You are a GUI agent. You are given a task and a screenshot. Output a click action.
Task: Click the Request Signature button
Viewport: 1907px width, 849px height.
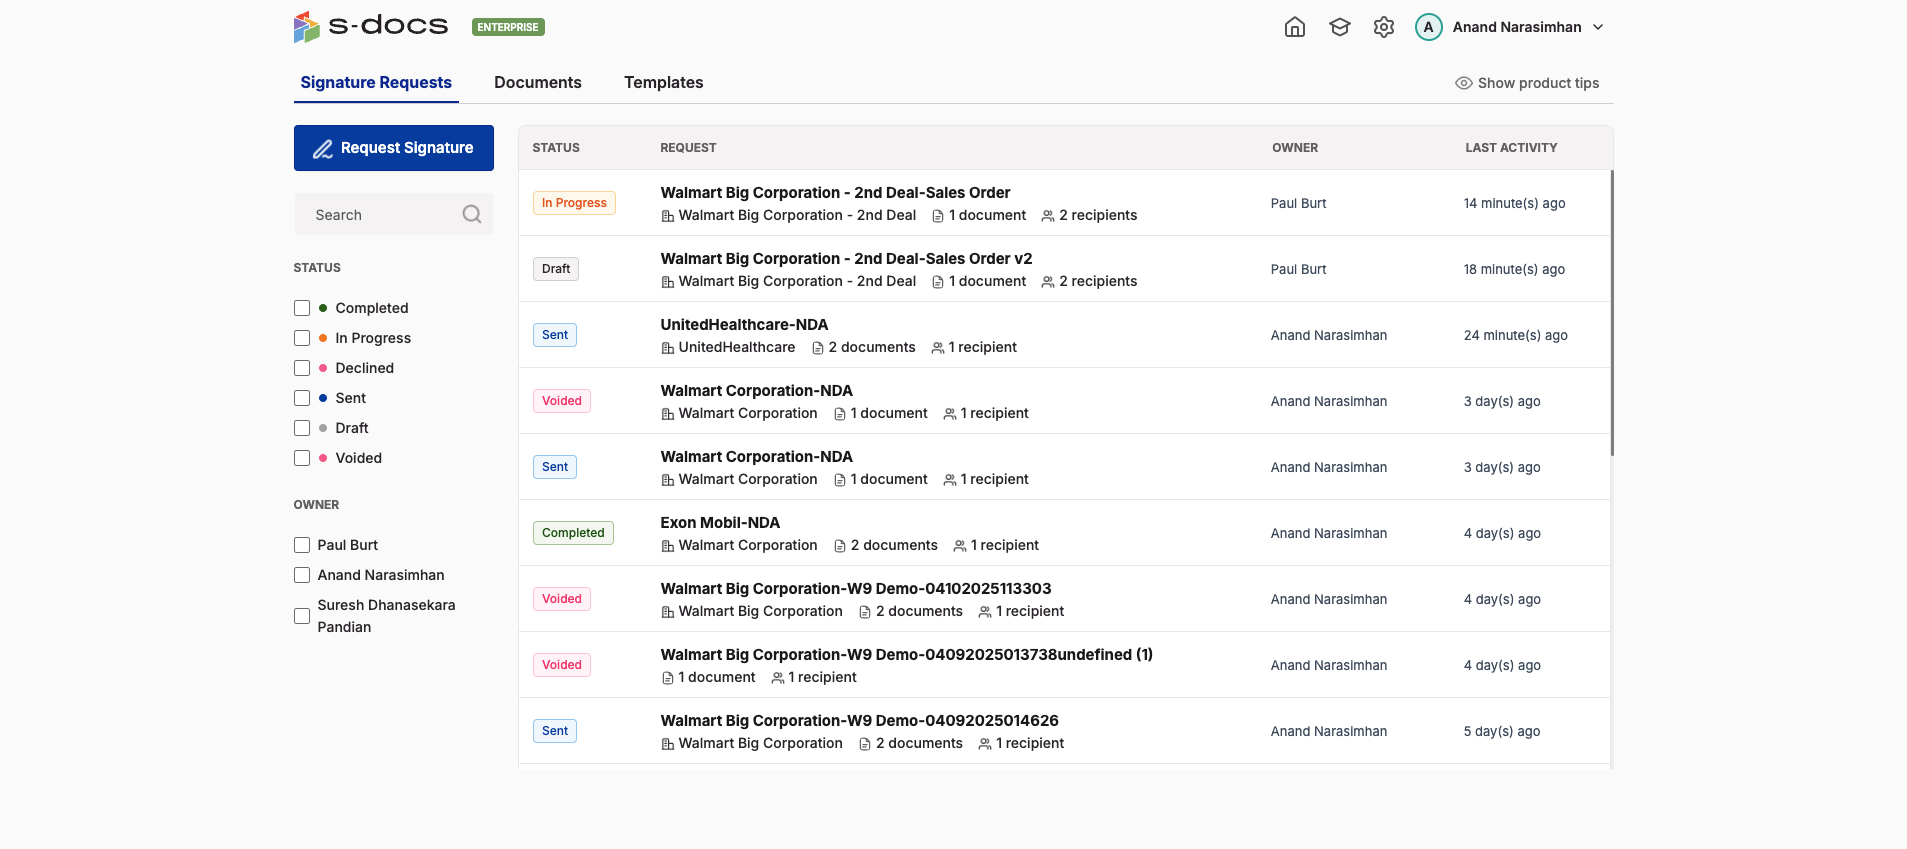(393, 148)
